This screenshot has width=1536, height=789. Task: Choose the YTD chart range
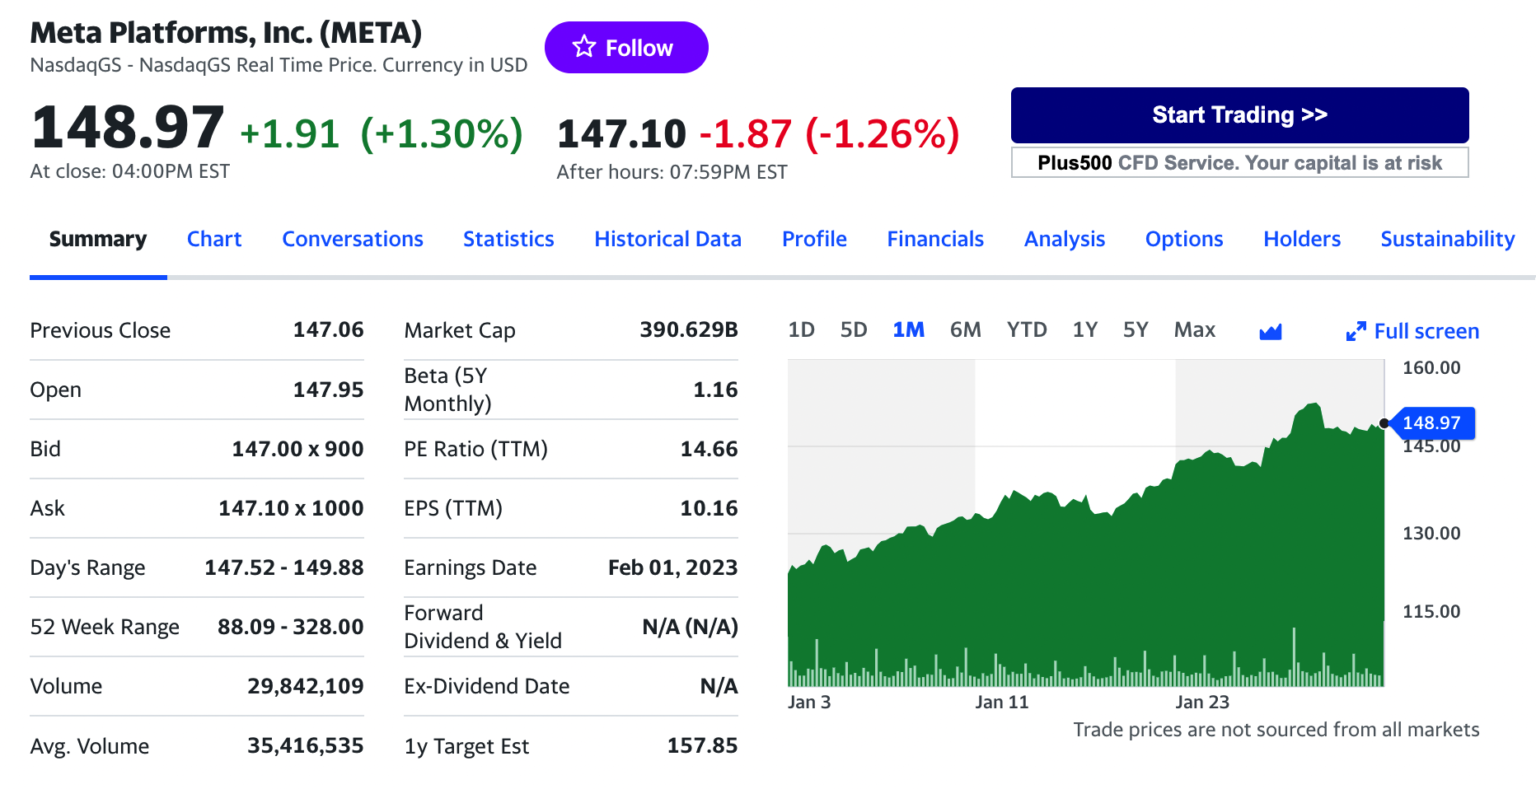pos(1027,330)
